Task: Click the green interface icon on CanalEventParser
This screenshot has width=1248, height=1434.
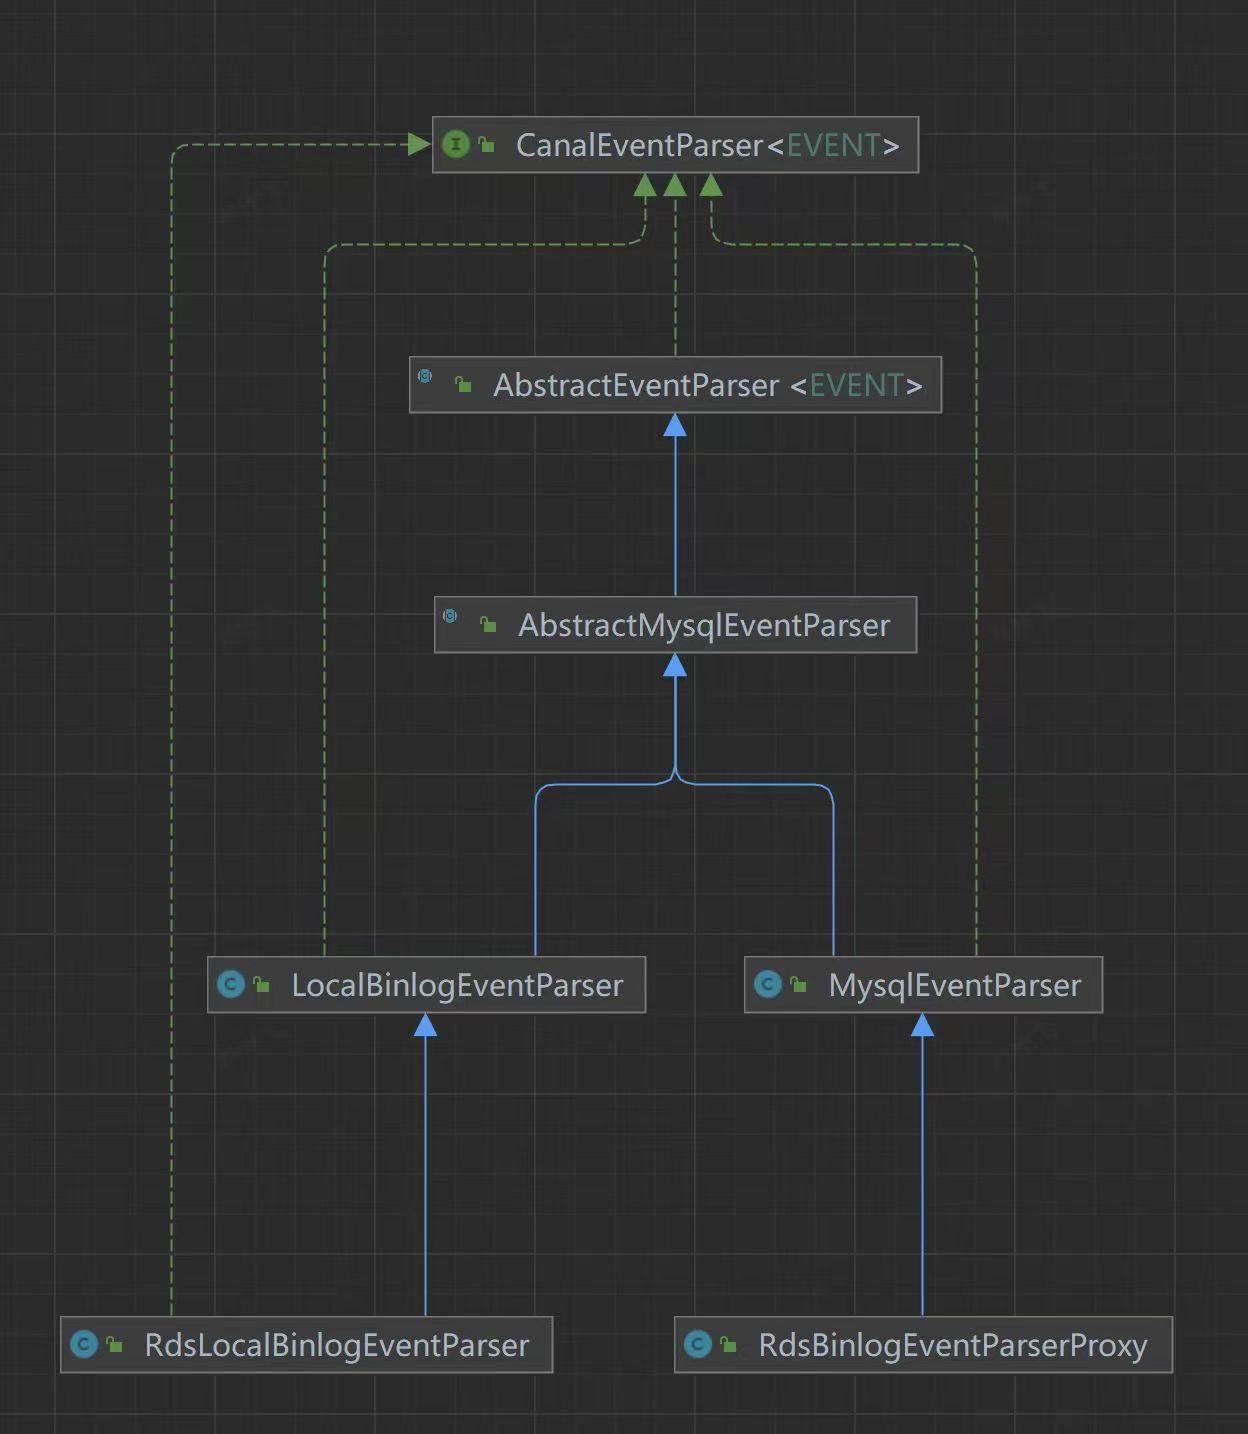Action: click(x=455, y=145)
